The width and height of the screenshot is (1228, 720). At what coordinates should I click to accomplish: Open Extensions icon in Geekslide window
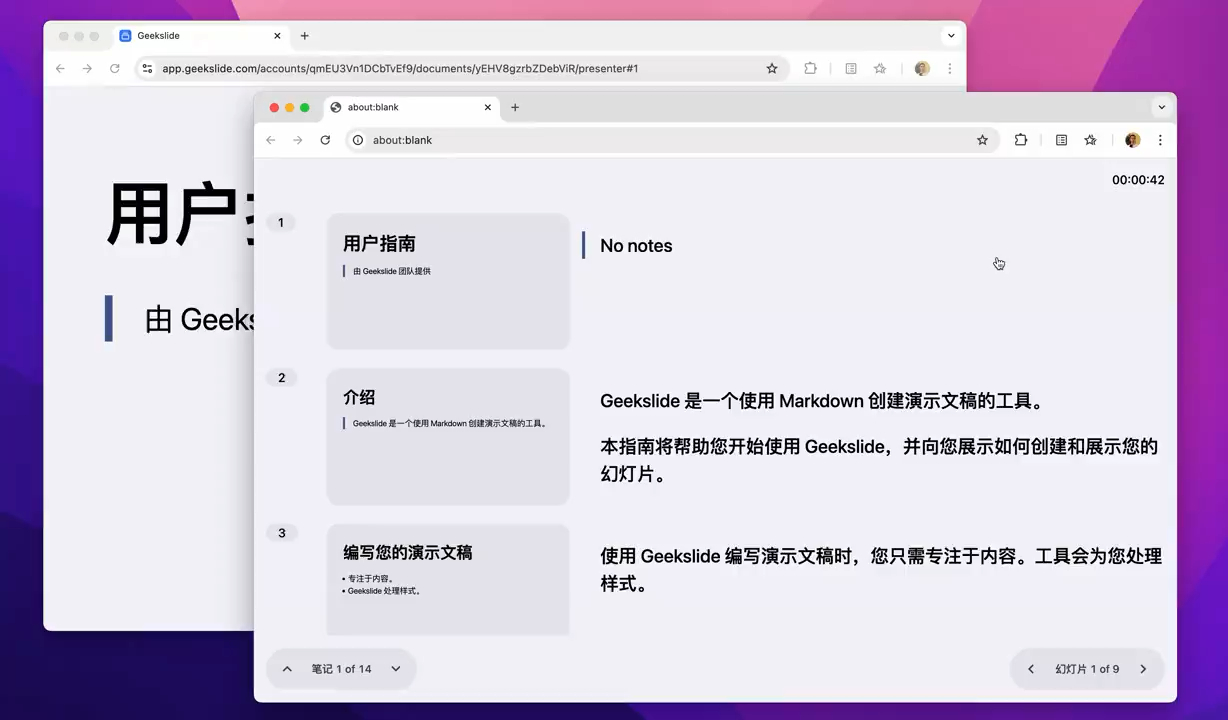pos(811,69)
